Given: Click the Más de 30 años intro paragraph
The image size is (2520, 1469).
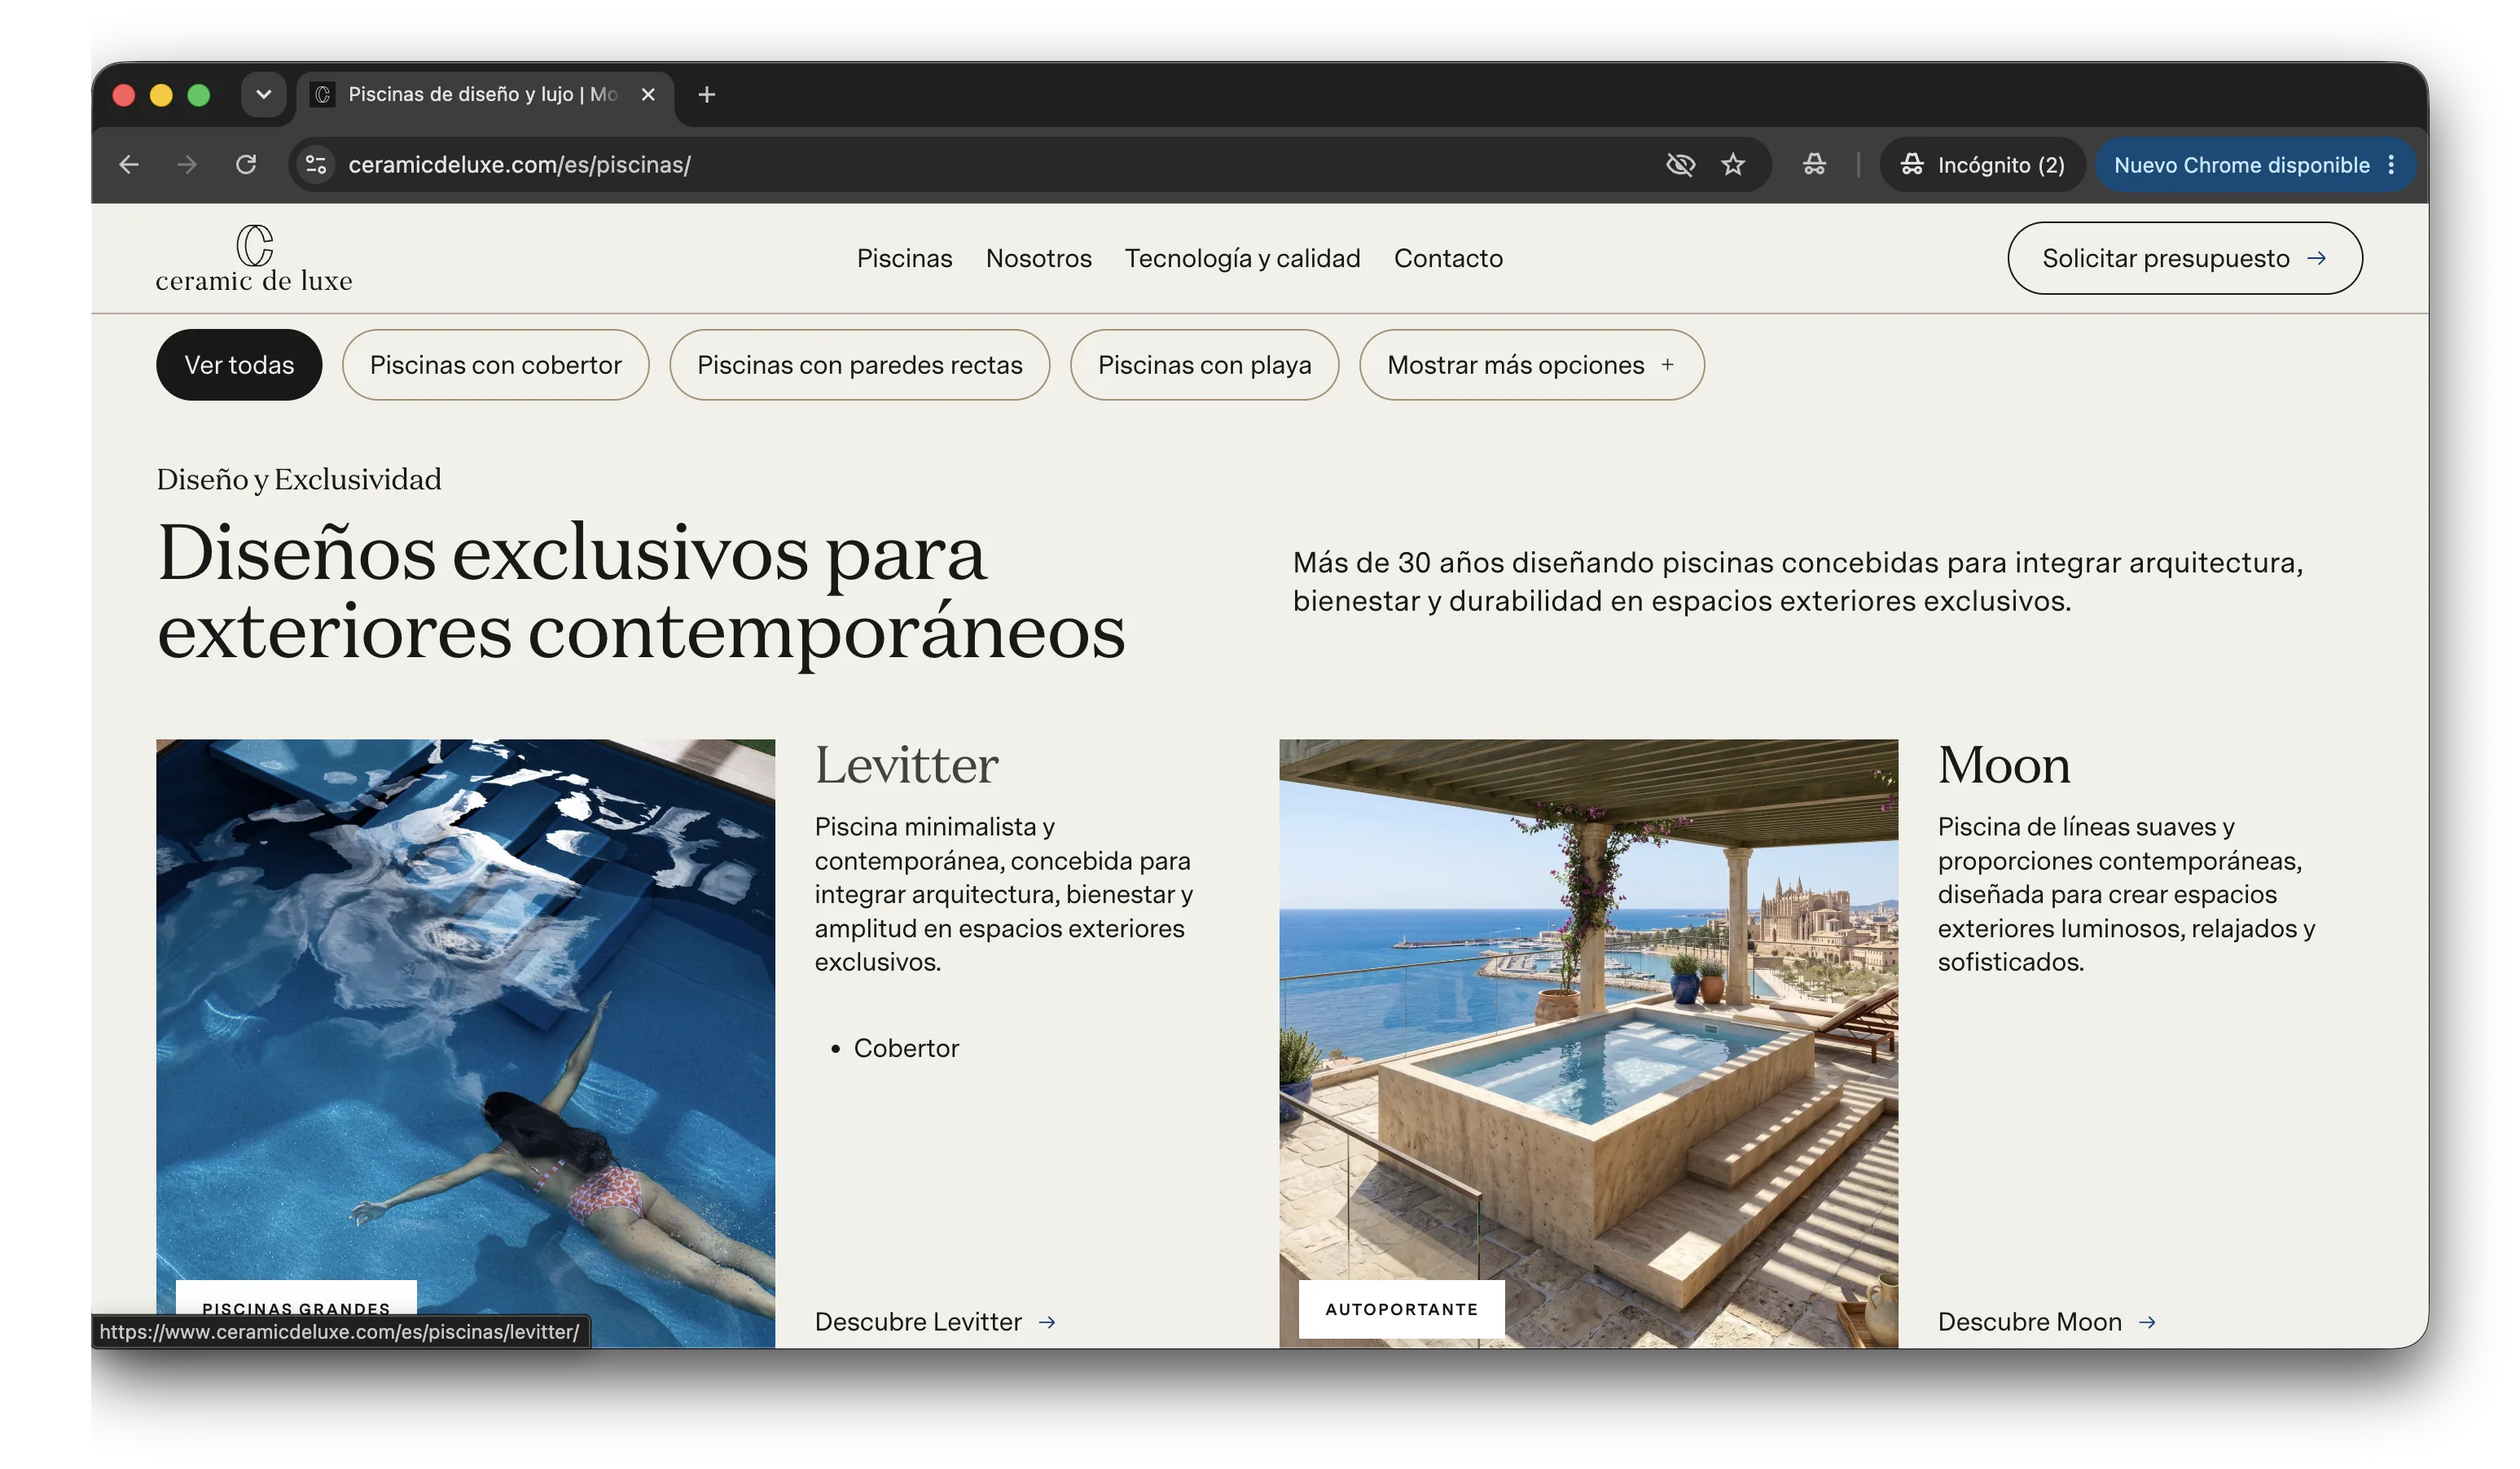Looking at the screenshot, I should [1798, 581].
